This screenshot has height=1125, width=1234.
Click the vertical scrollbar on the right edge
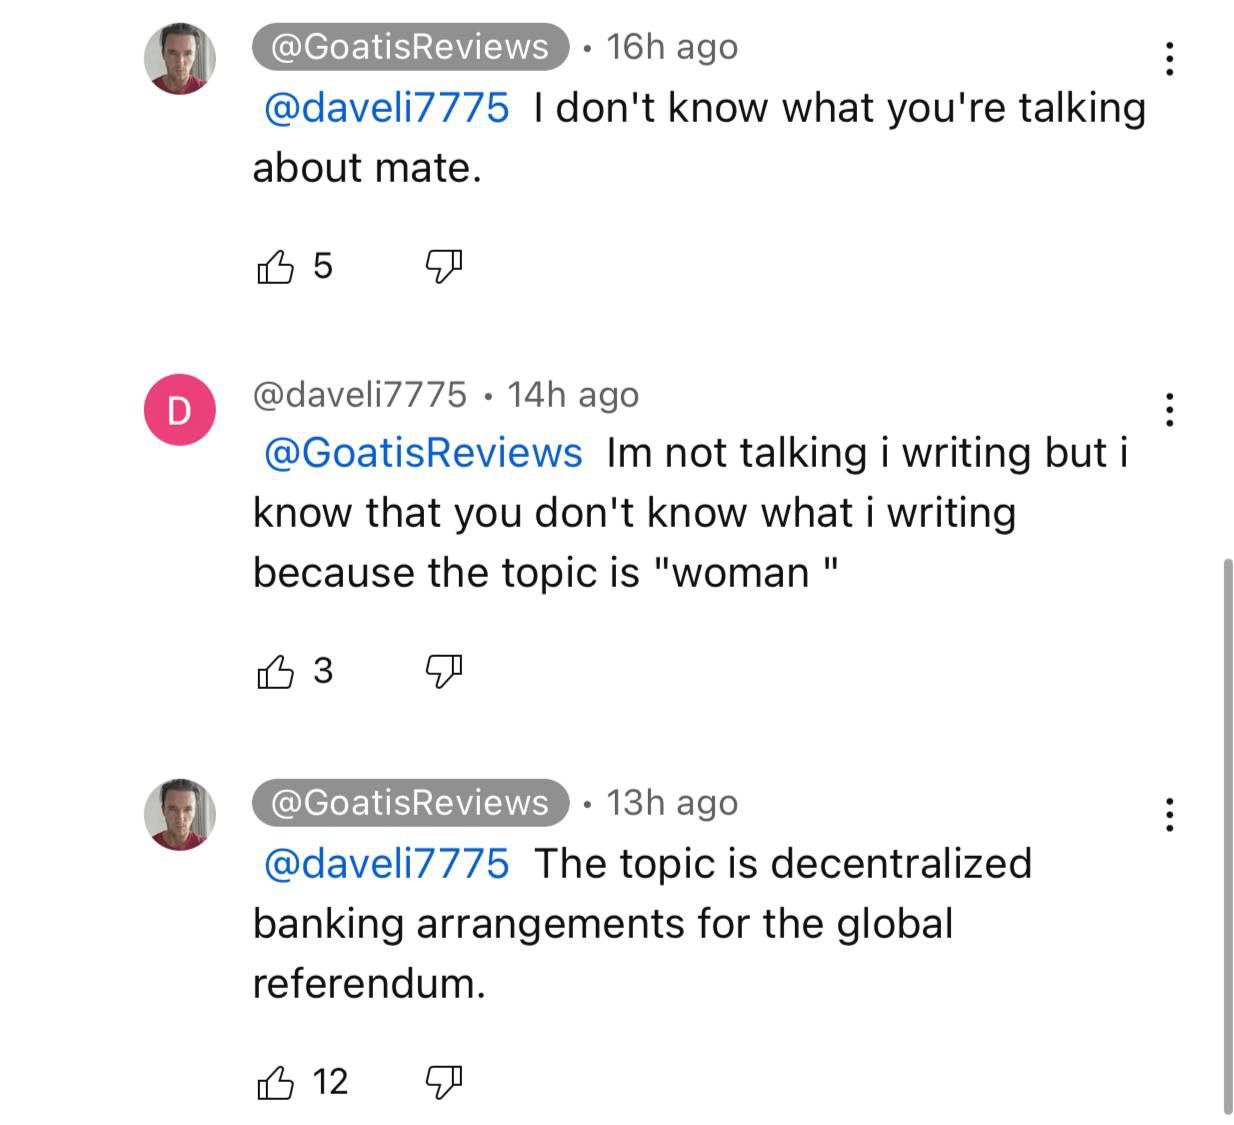coord(1227,836)
